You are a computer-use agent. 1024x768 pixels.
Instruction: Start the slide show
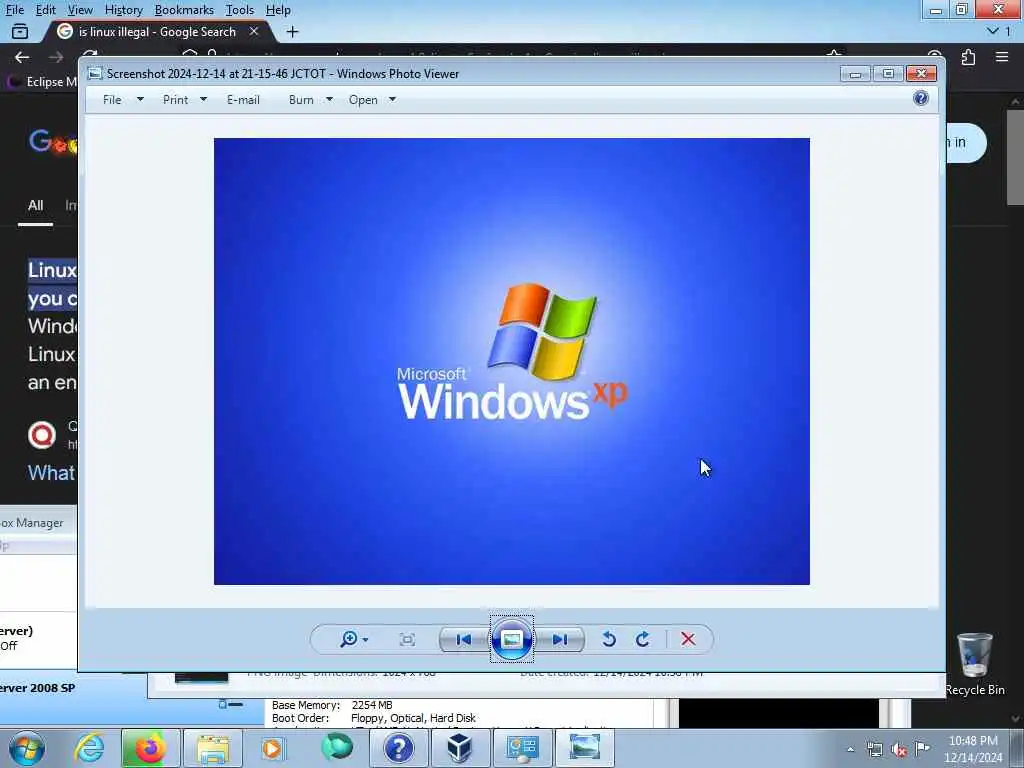pyautogui.click(x=511, y=639)
